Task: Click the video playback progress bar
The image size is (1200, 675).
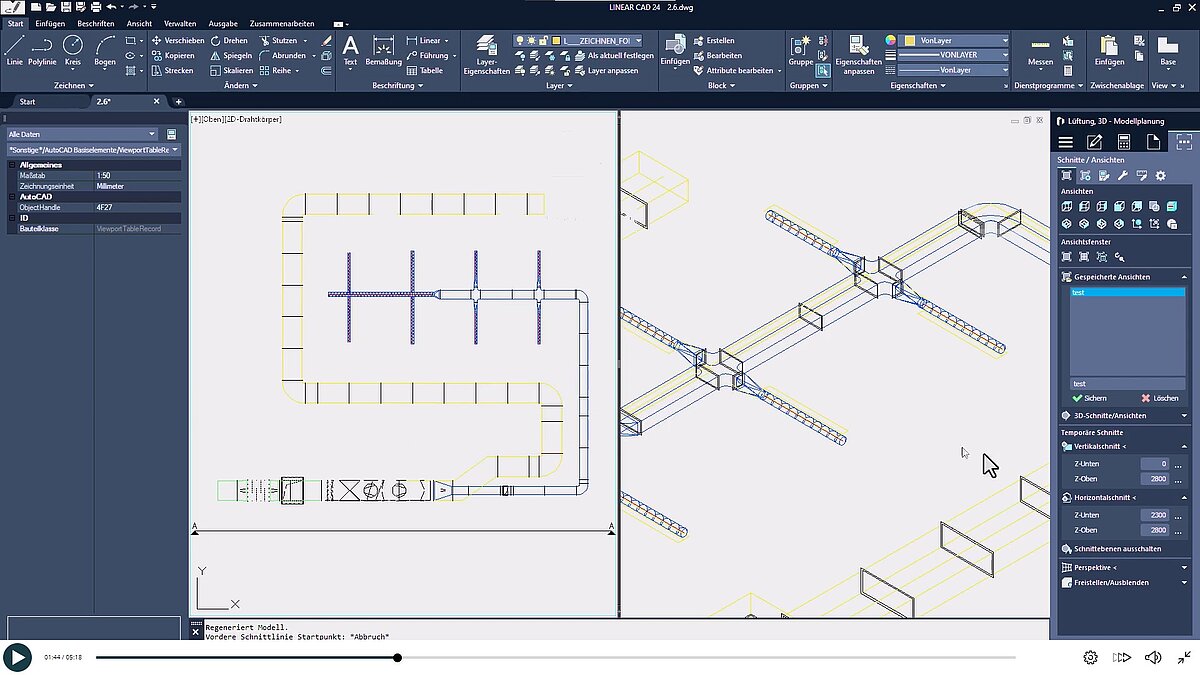Action: 500,657
